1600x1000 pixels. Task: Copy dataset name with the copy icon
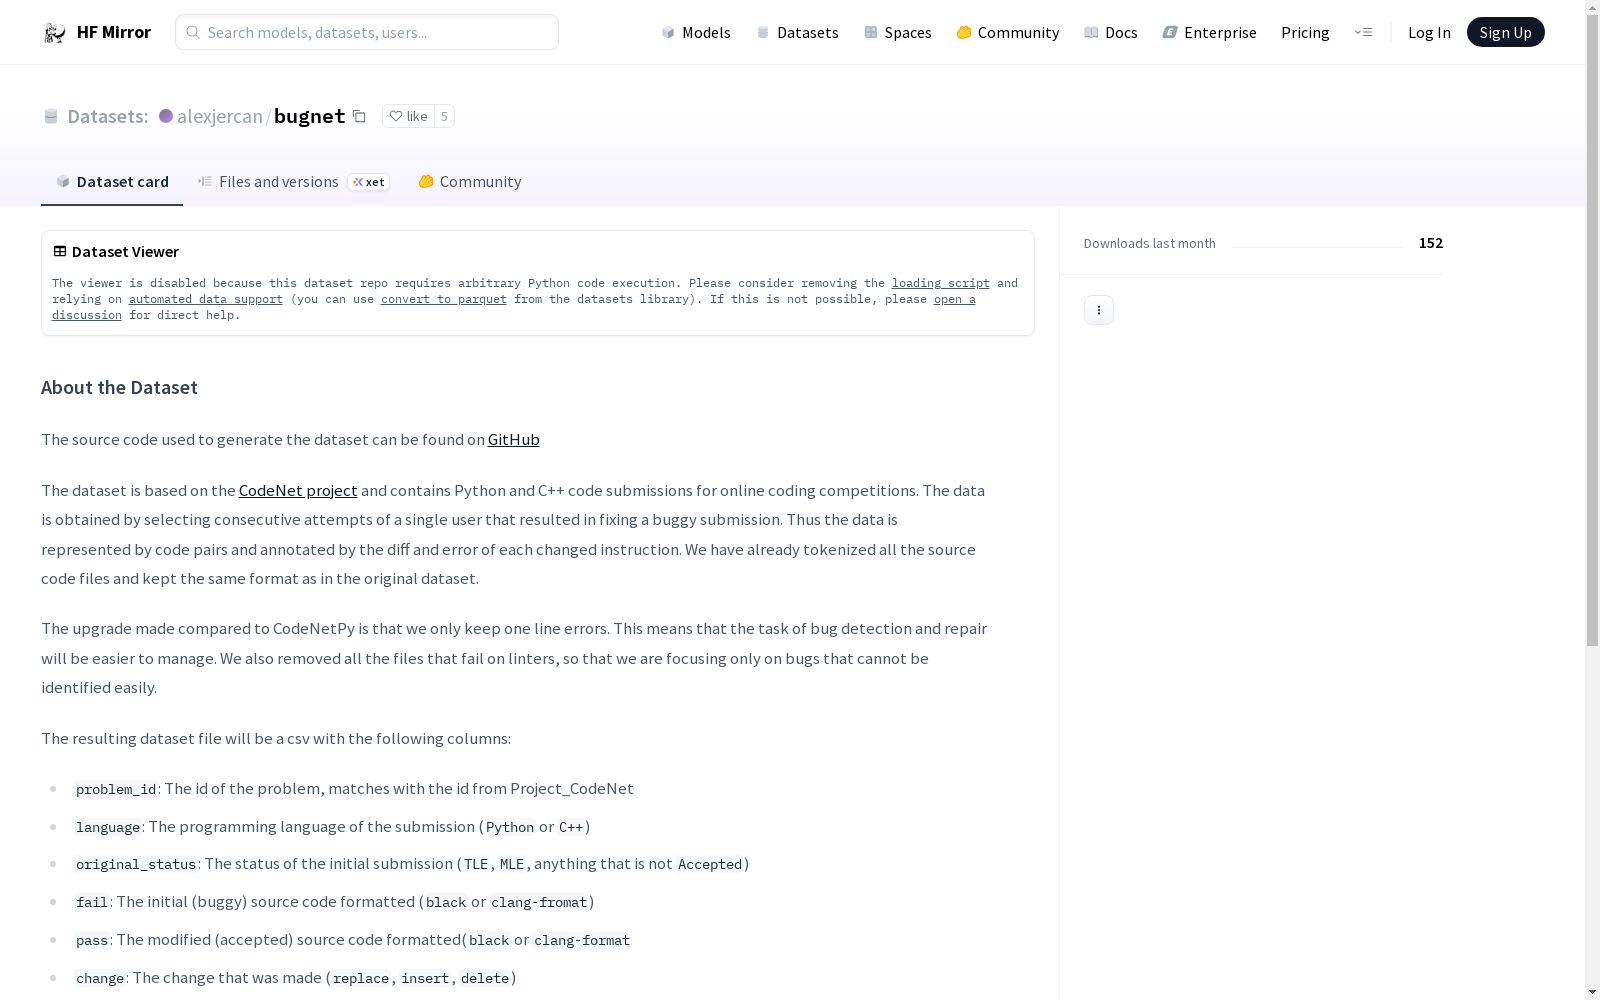[x=359, y=116]
